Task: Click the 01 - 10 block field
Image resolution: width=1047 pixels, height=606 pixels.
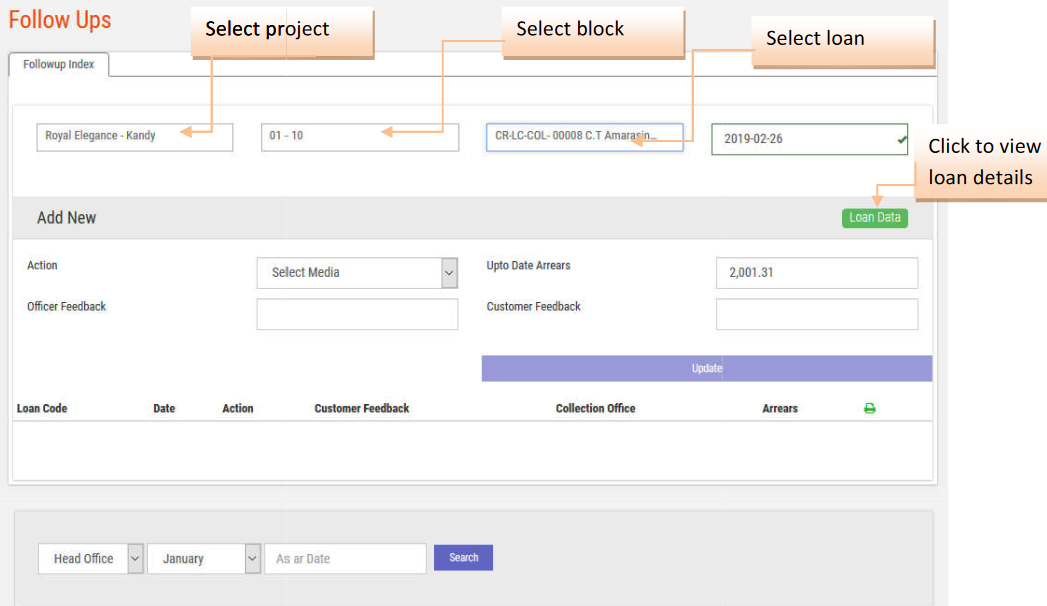Action: click(x=359, y=137)
